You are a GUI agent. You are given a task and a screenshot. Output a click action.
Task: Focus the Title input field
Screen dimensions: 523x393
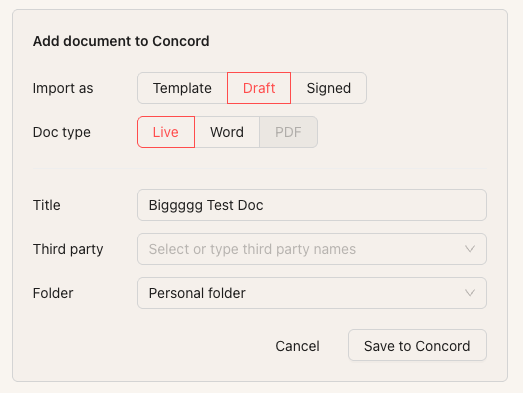point(312,205)
